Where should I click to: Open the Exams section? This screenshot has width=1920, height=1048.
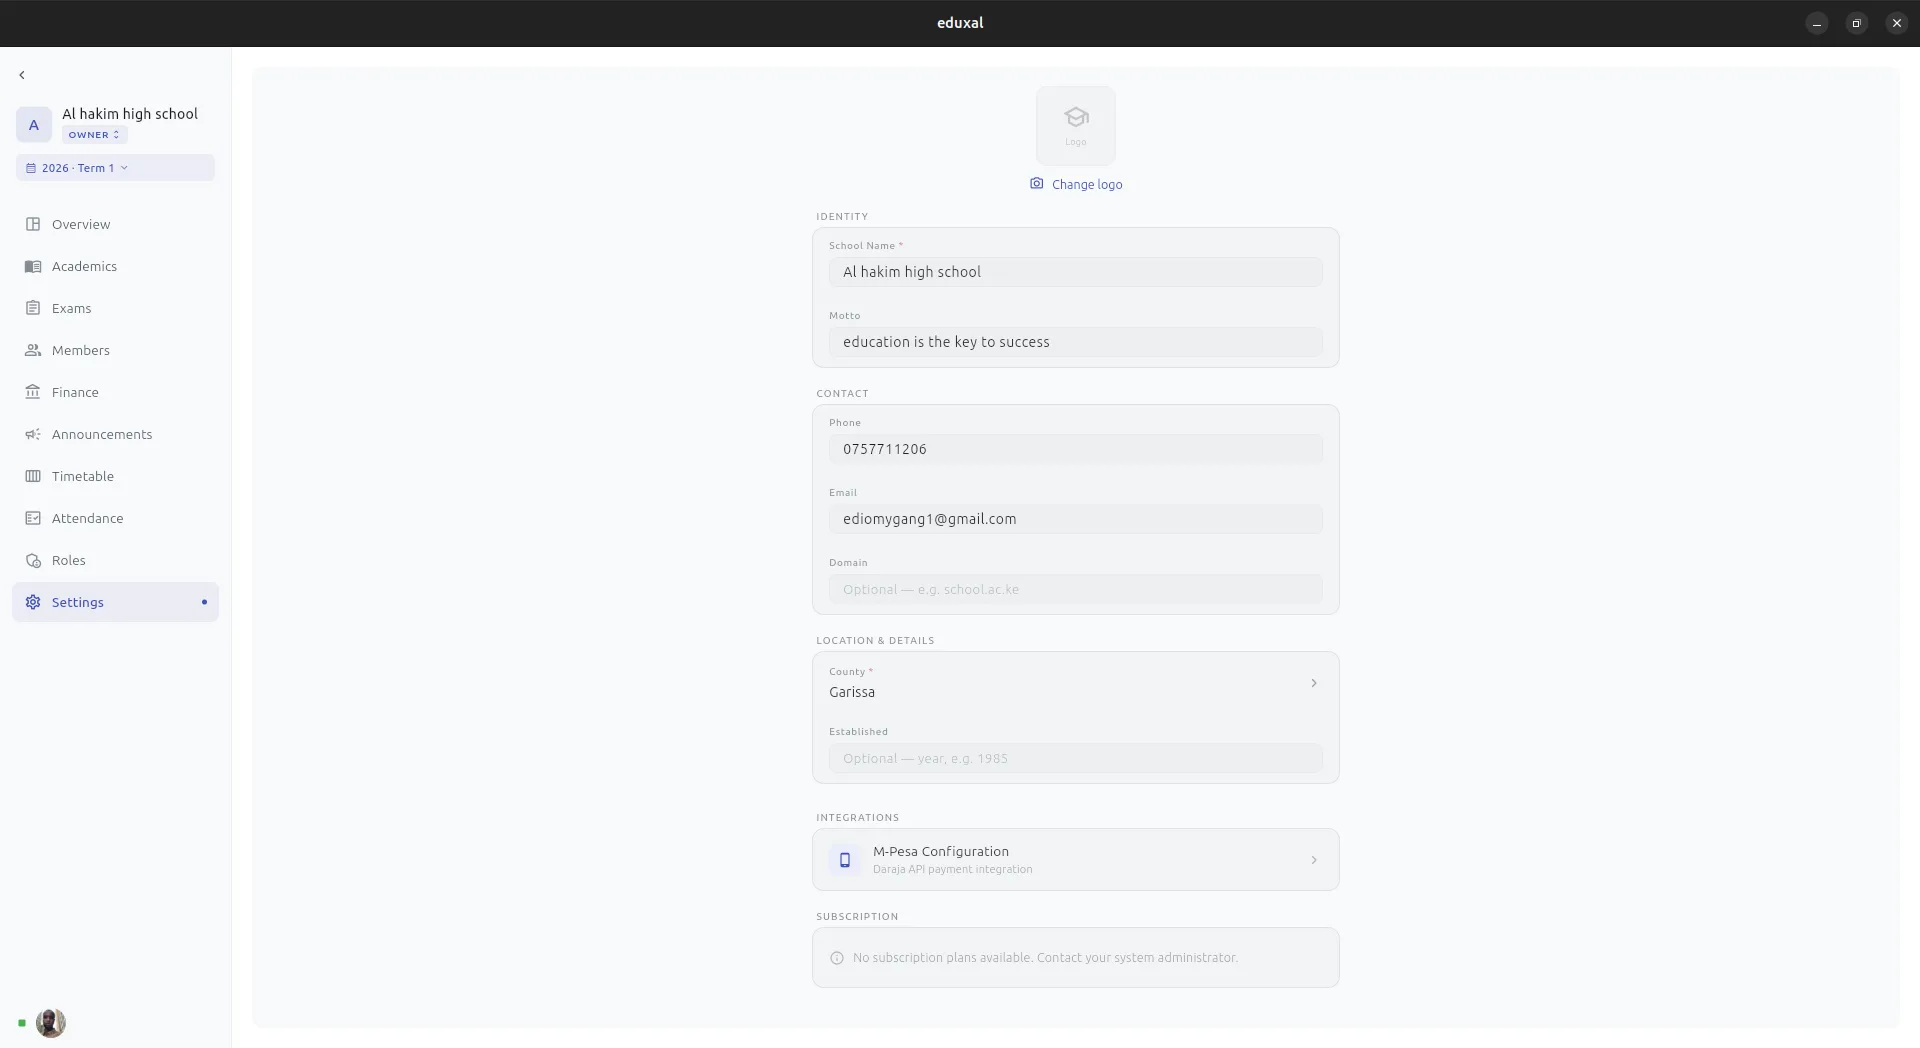[71, 308]
